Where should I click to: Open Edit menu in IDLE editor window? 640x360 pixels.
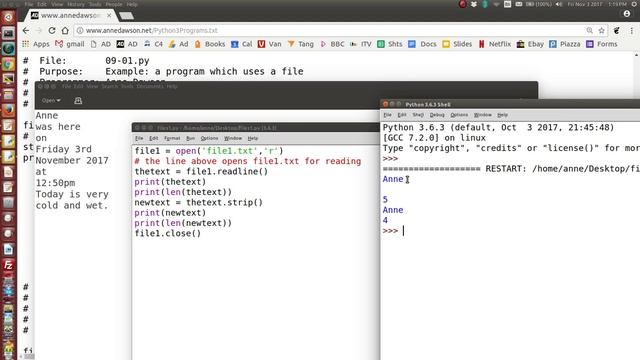153,138
